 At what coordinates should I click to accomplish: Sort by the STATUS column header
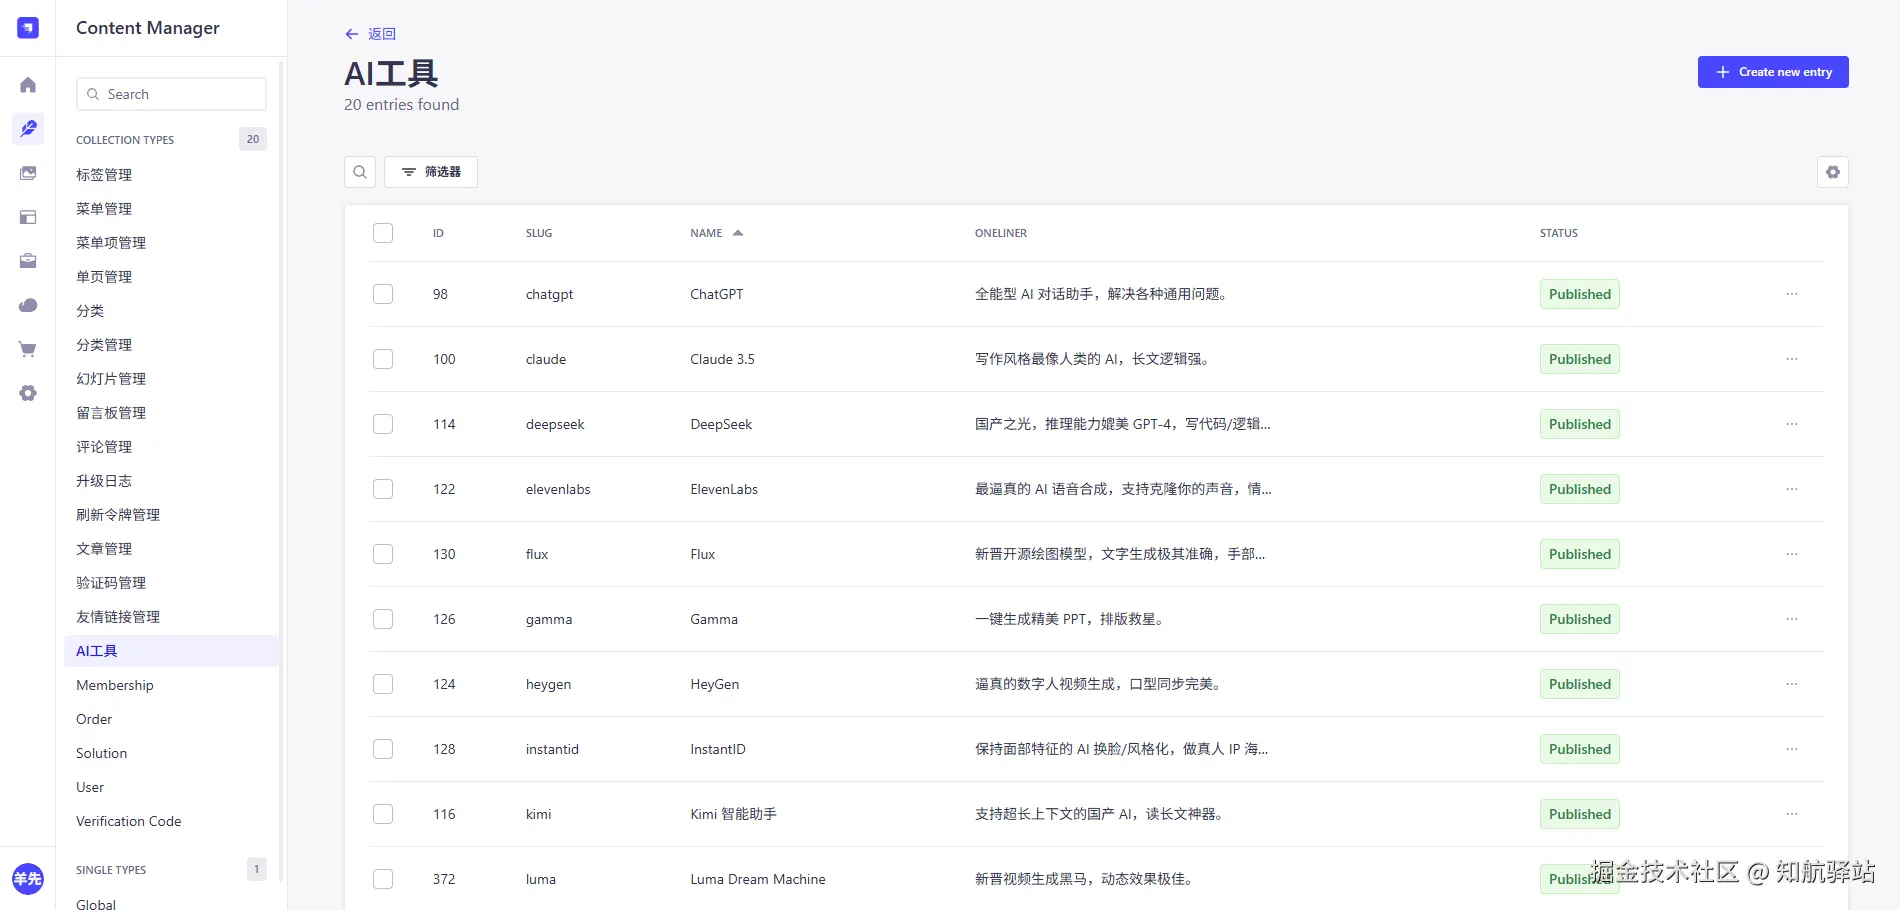(1559, 233)
